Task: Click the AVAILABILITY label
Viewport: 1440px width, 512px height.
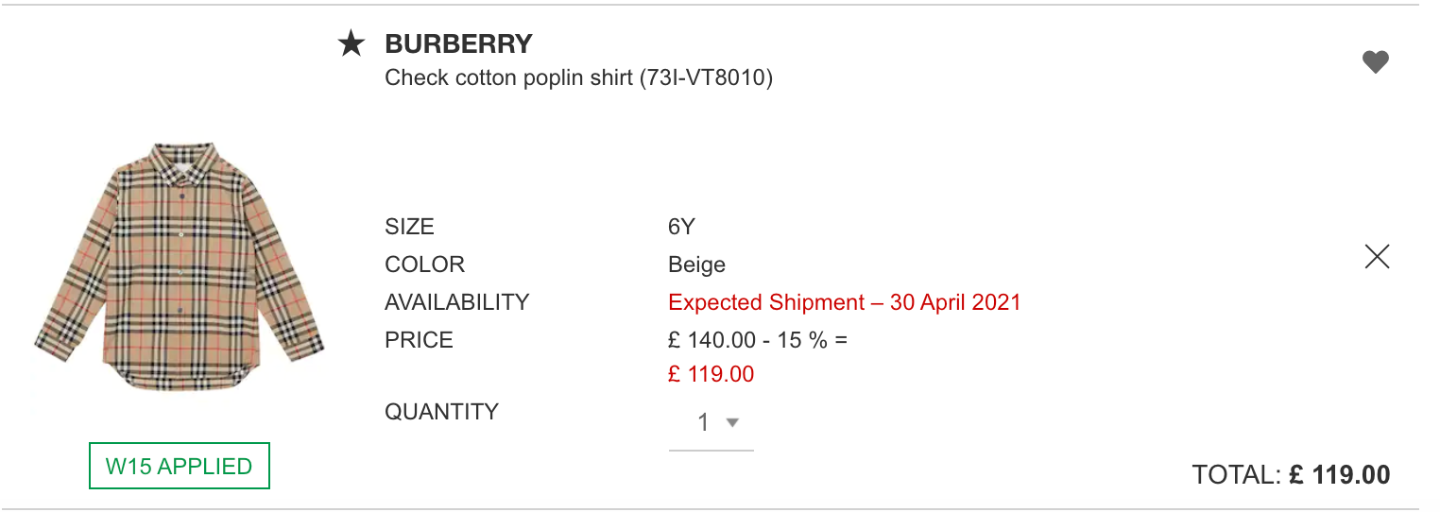Action: 457,302
